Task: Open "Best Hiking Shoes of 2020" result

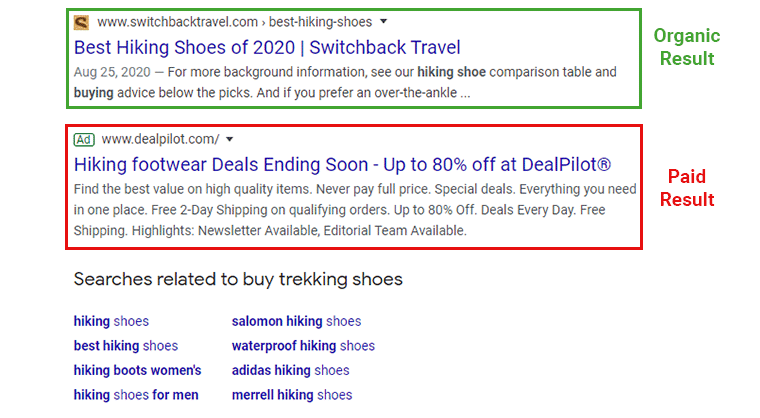Action: click(267, 47)
